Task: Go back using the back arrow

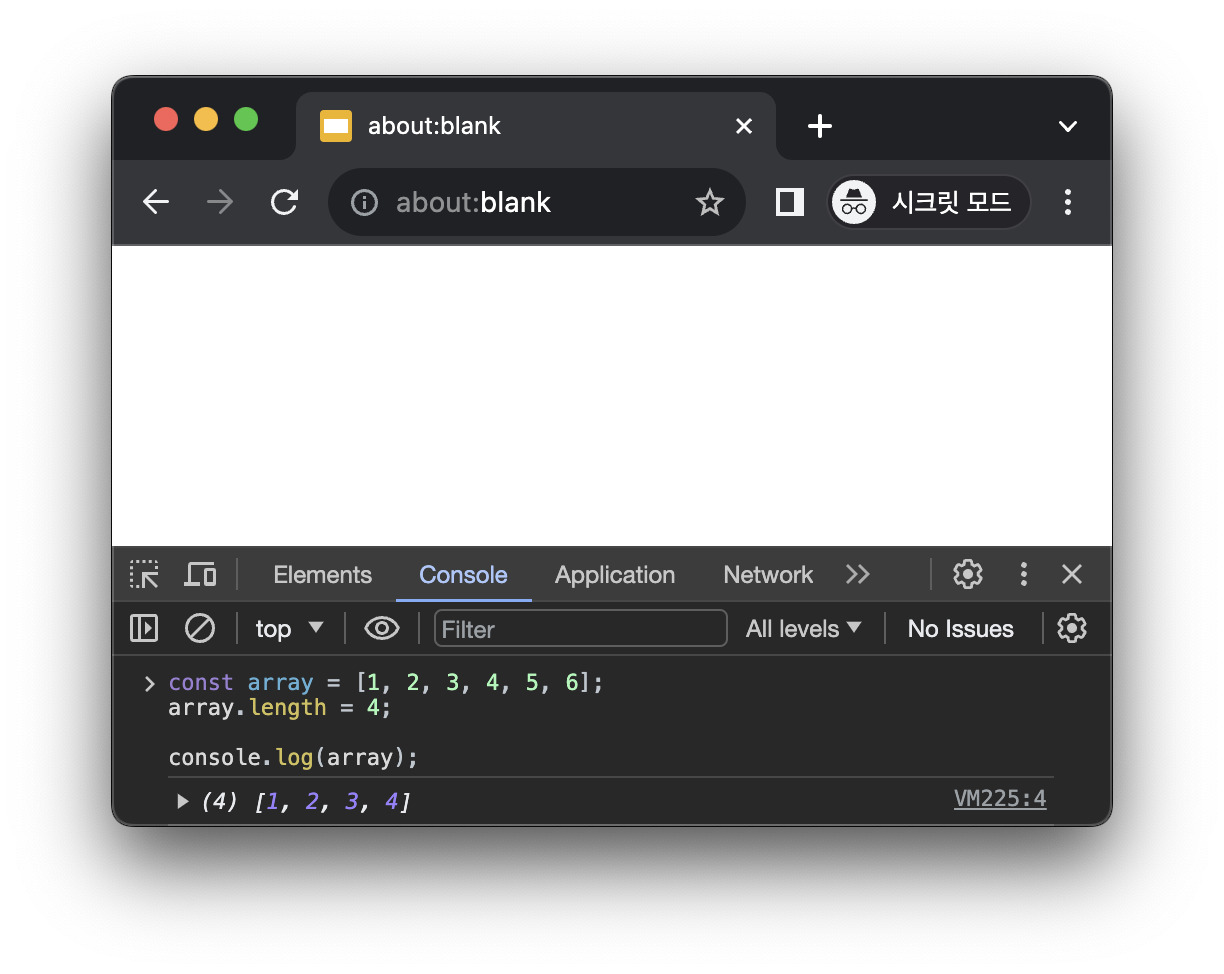Action: pyautogui.click(x=156, y=203)
